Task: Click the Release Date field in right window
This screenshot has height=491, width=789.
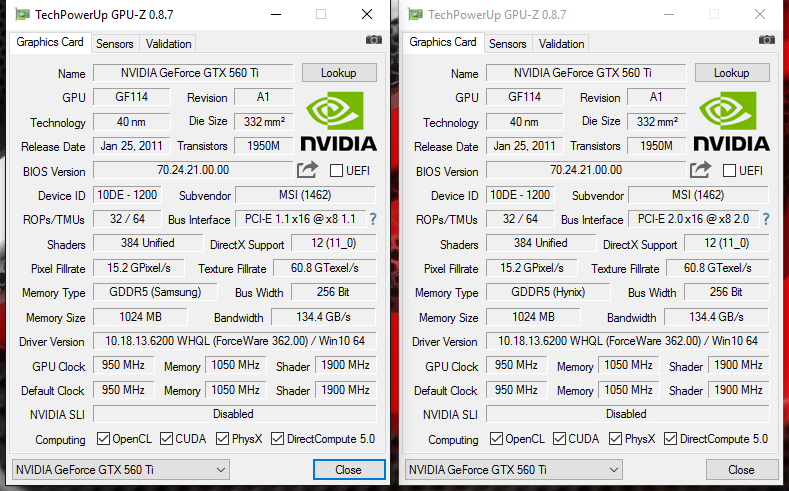Action: pos(524,146)
